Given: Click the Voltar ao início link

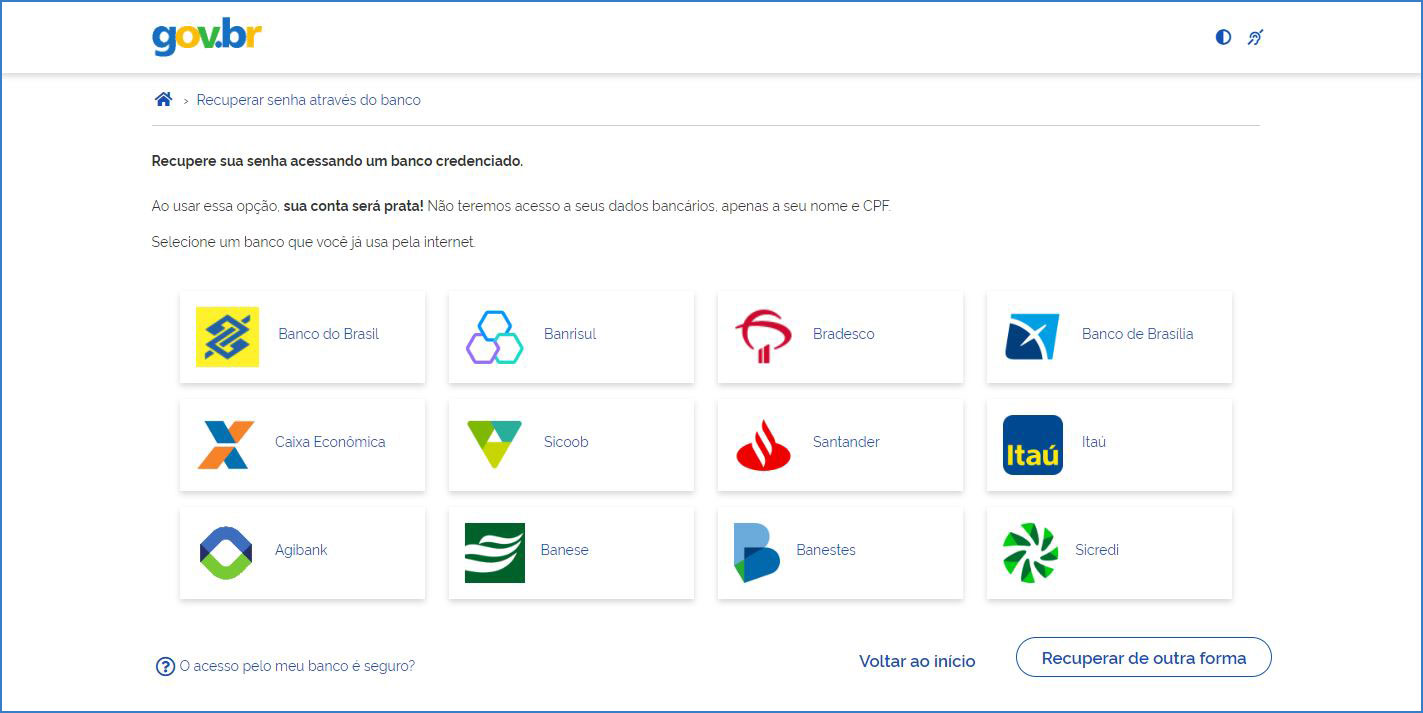Looking at the screenshot, I should click(x=916, y=661).
